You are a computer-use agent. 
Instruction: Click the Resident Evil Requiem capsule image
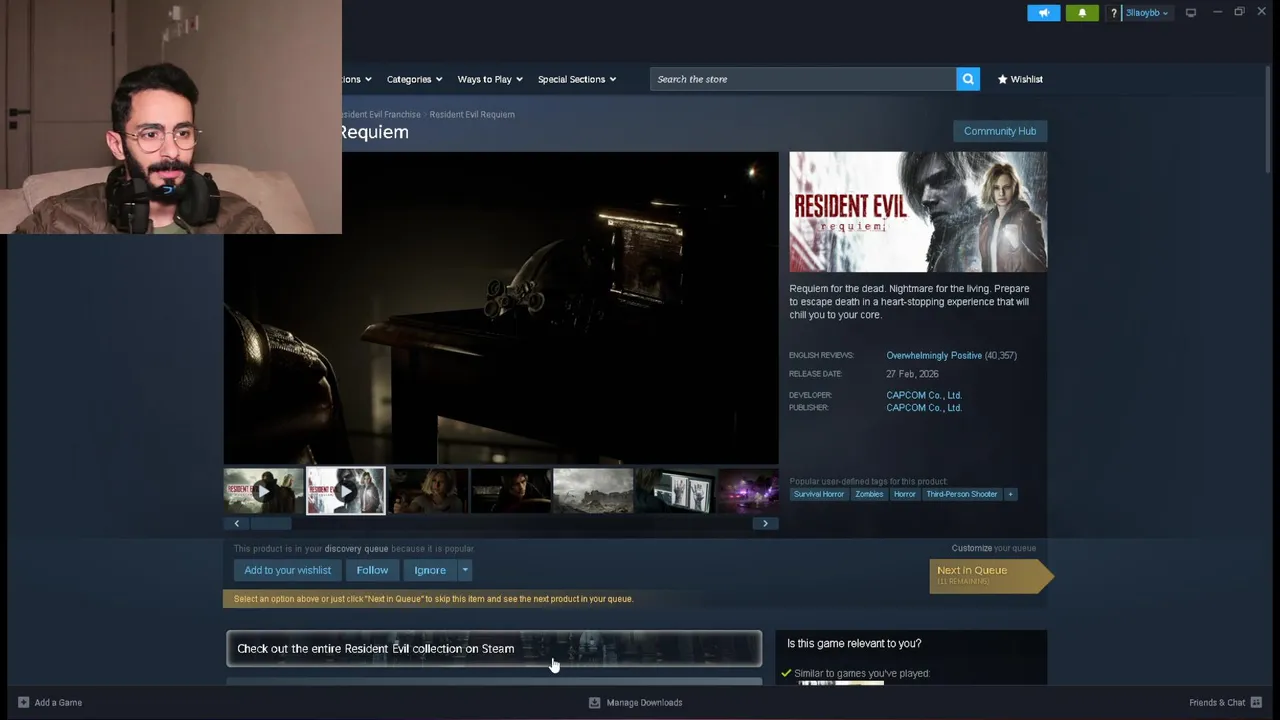pos(918,212)
